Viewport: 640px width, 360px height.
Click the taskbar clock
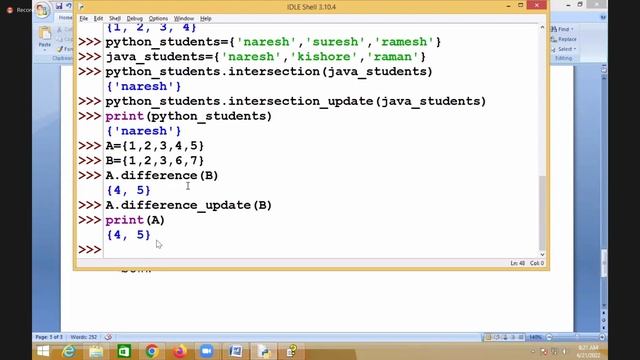click(x=588, y=351)
